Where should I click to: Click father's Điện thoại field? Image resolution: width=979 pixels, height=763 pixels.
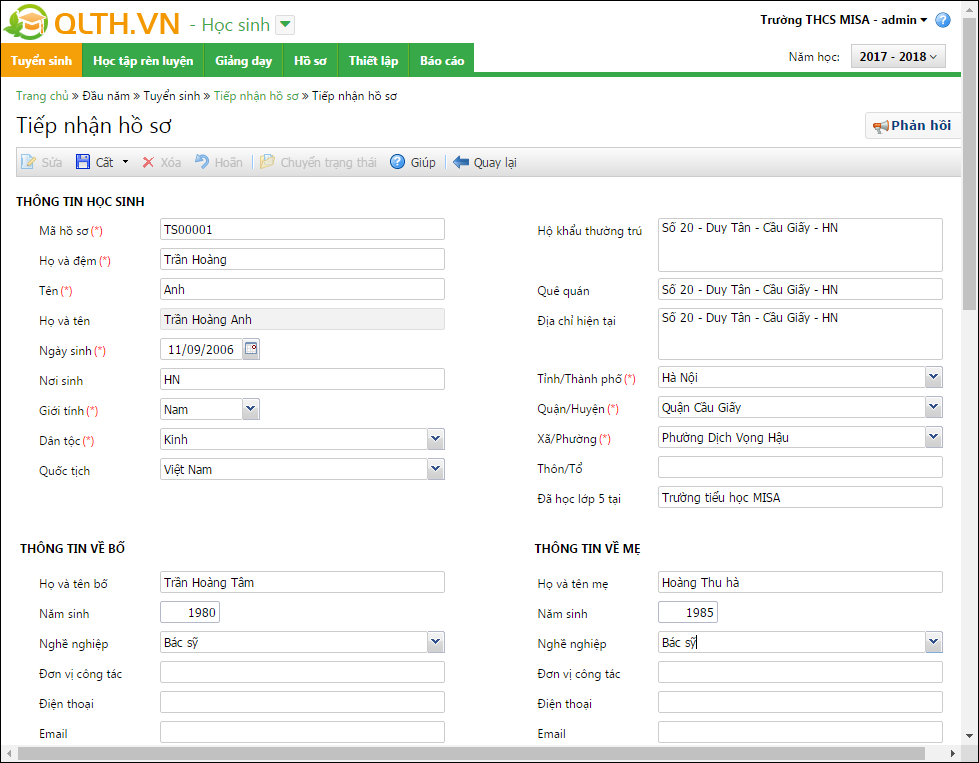tap(302, 702)
